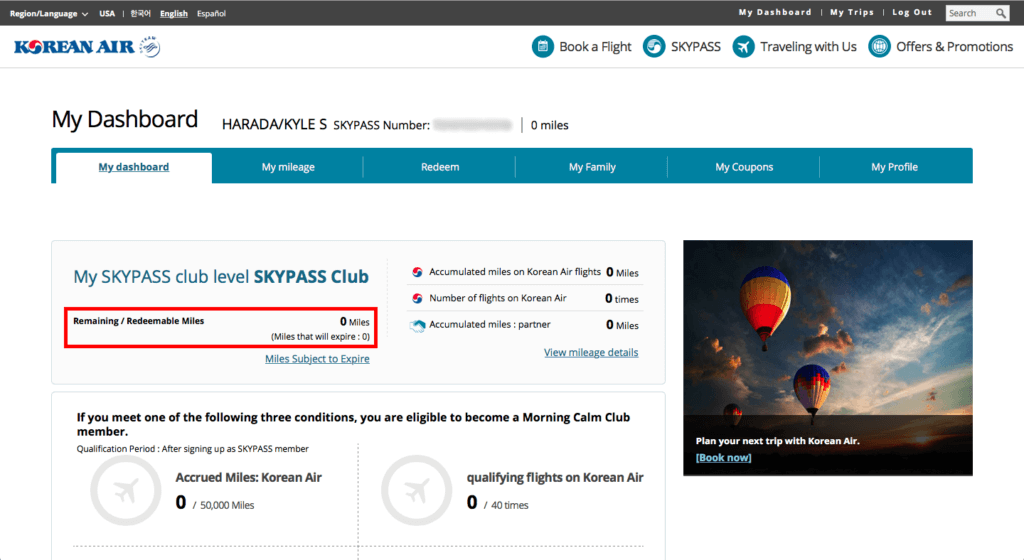Switch language to Español

(212, 13)
